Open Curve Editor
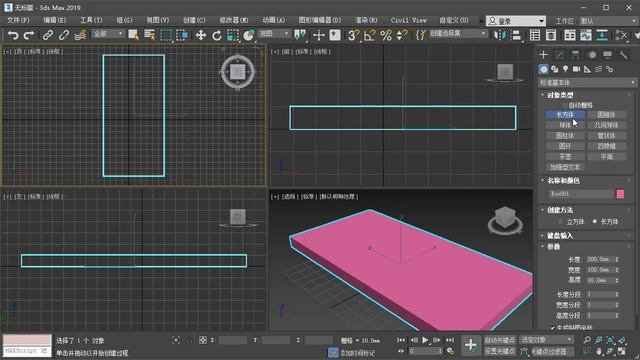This screenshot has height=360, width=640. [586, 35]
